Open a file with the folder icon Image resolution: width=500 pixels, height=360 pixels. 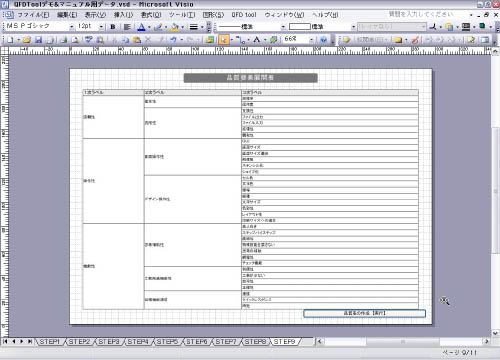27,40
